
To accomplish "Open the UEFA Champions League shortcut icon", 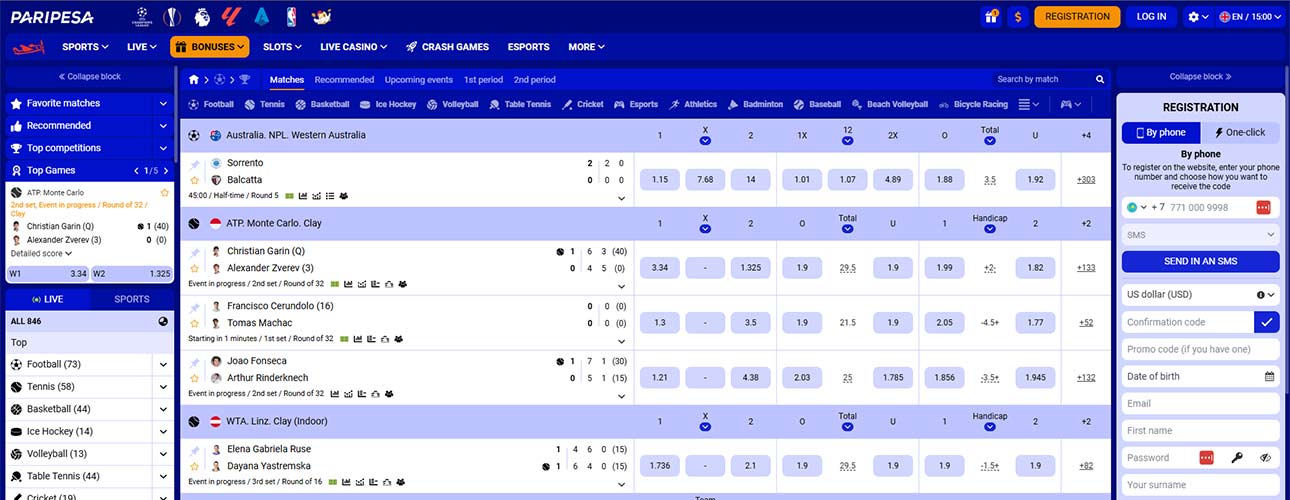I will [x=144, y=16].
